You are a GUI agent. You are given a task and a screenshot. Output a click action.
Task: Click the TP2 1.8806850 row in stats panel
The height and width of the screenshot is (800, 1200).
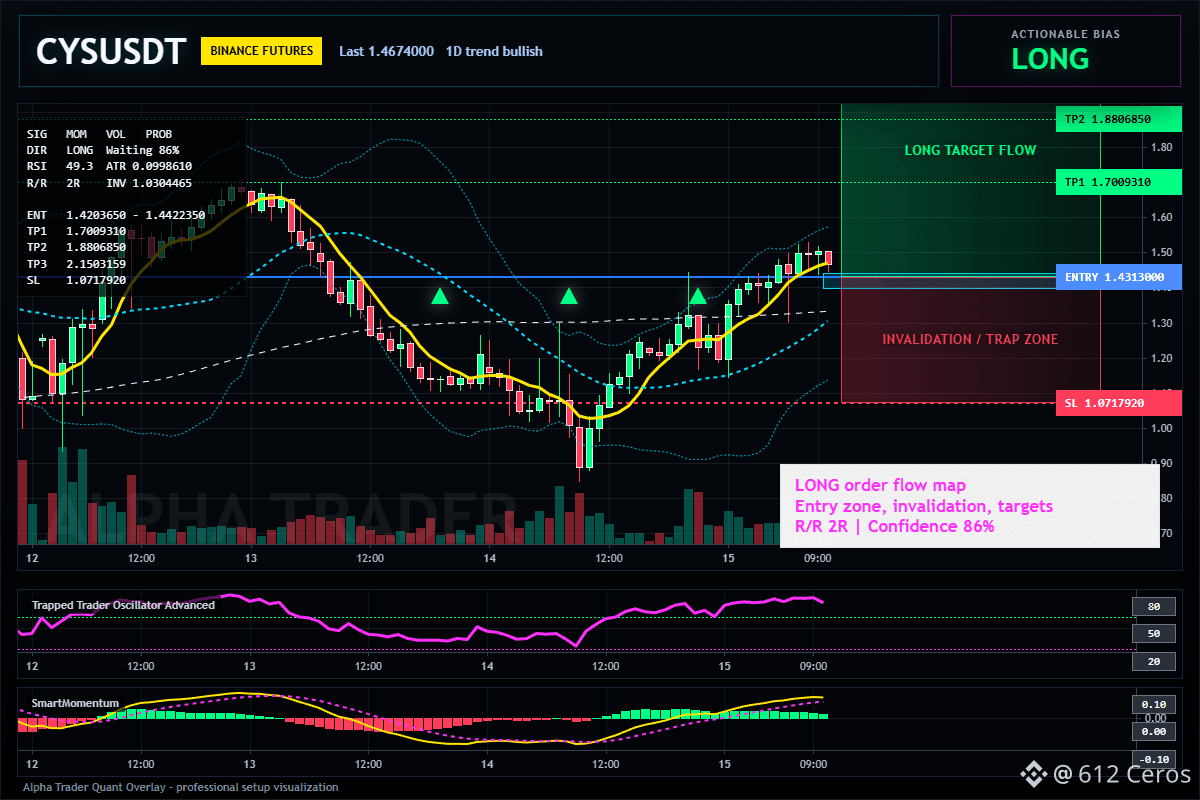click(77, 247)
